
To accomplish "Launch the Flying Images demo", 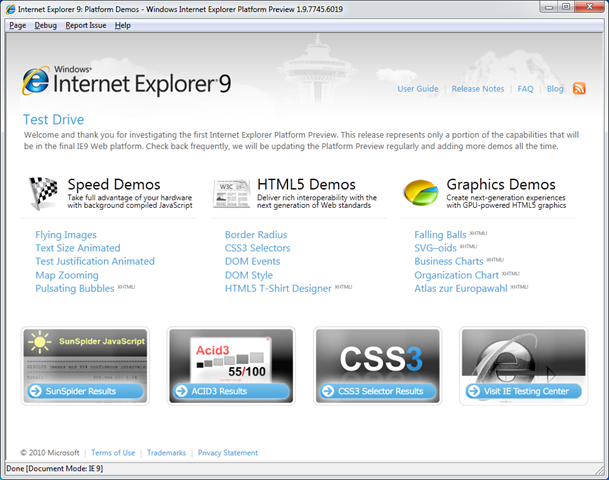I will click(66, 235).
